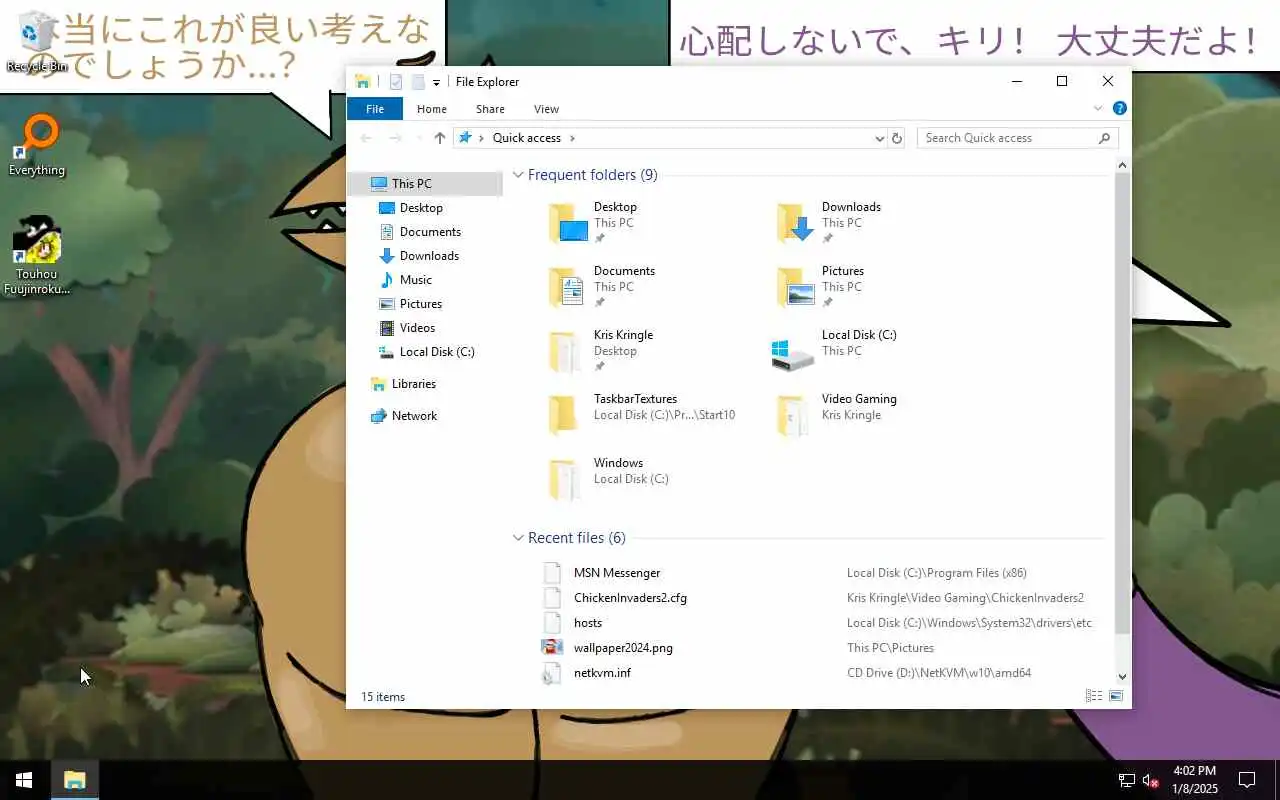Maximize the File Explorer window
Screen dimensions: 1280x800
click(x=1062, y=82)
